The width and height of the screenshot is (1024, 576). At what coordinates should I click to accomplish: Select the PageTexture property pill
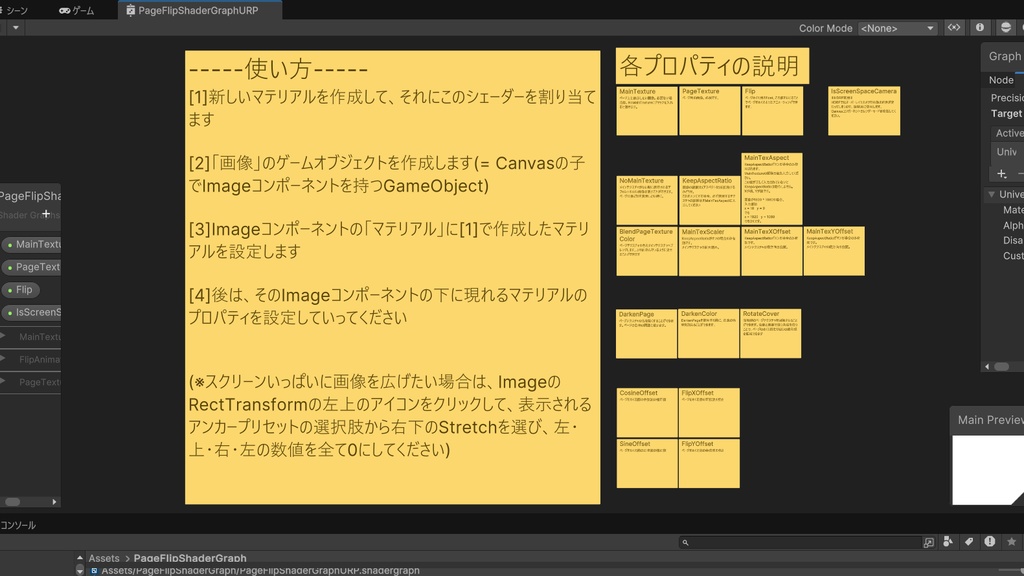pyautogui.click(x=33, y=267)
